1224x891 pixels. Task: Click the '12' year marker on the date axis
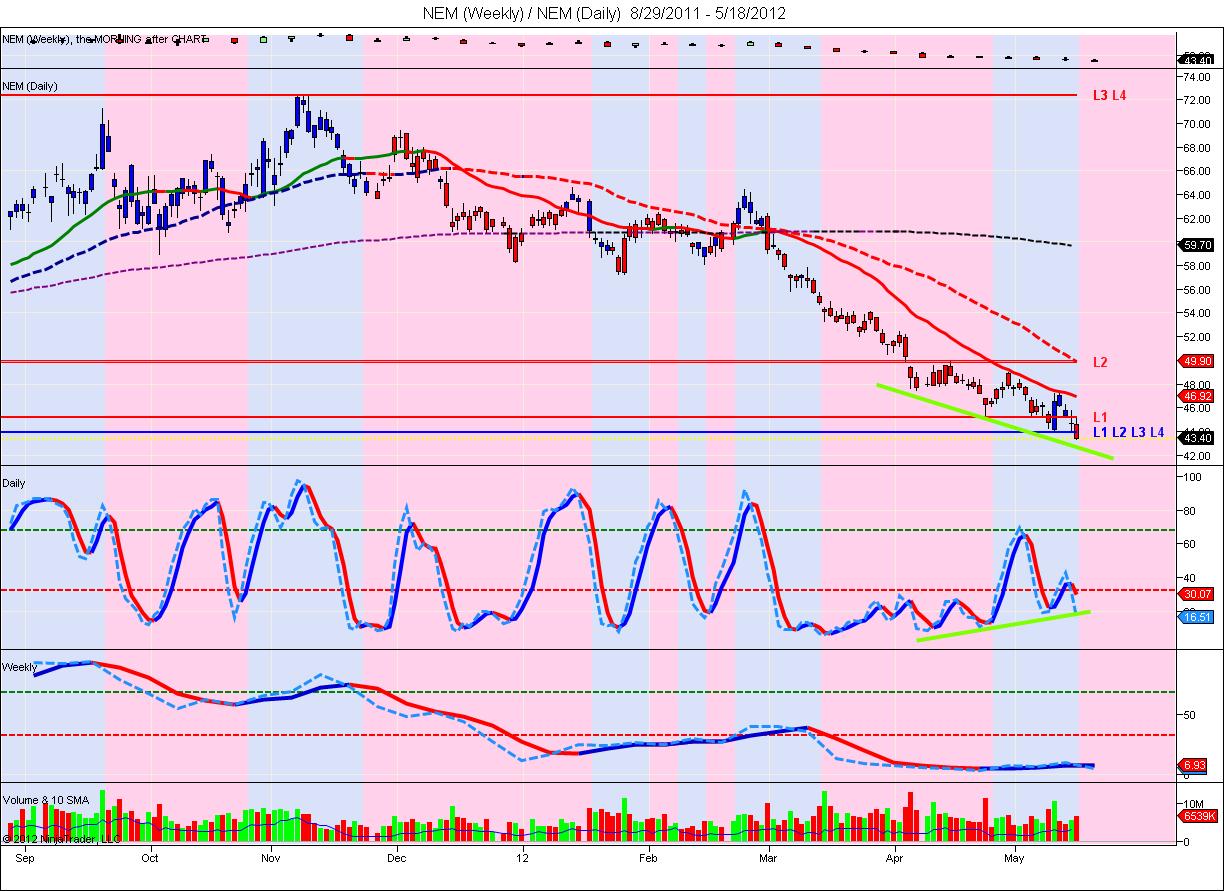pos(523,858)
